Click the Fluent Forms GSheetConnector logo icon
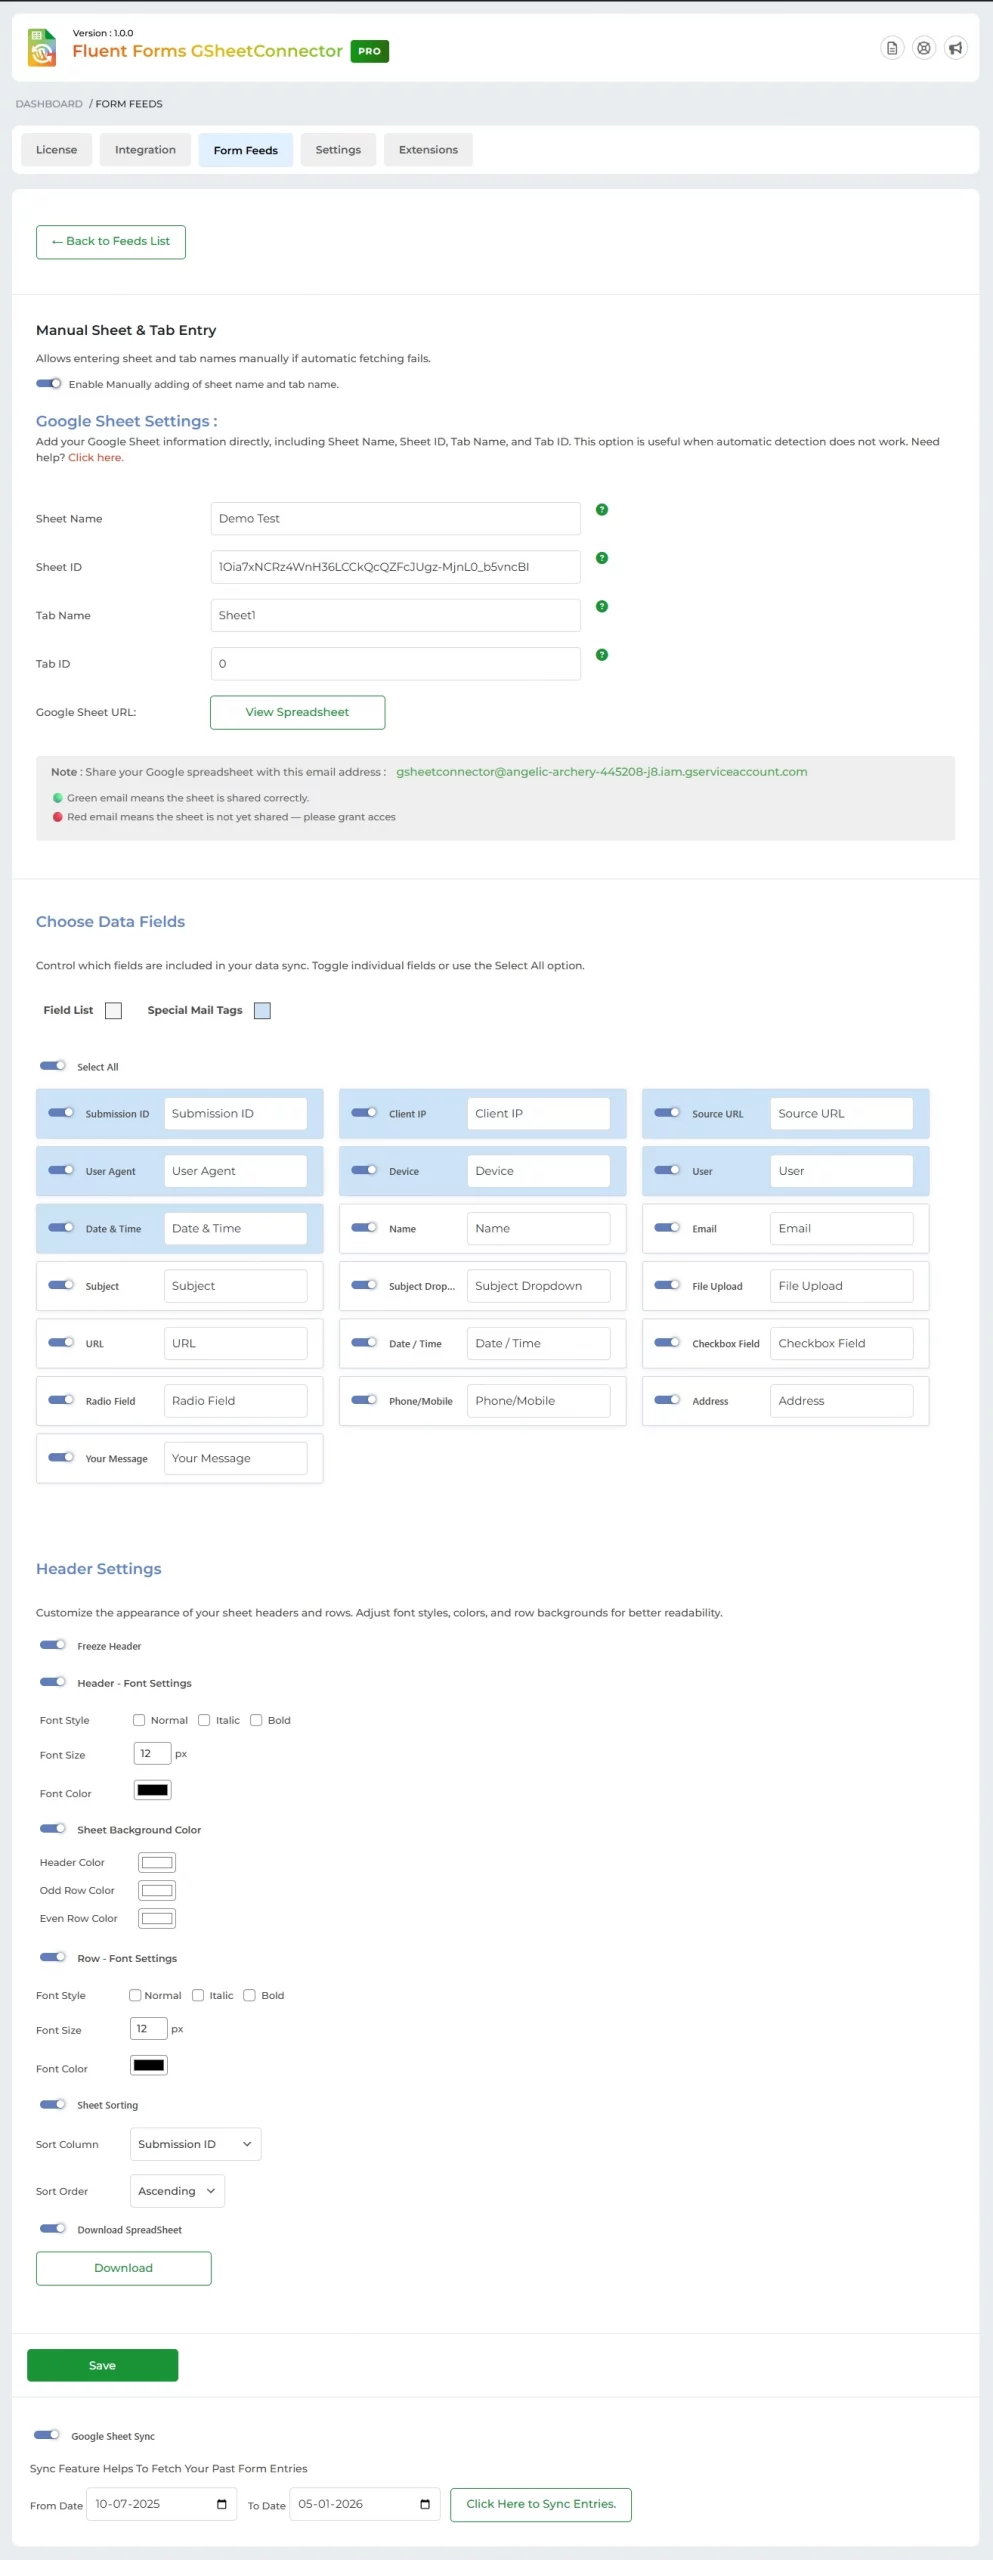 [x=42, y=47]
